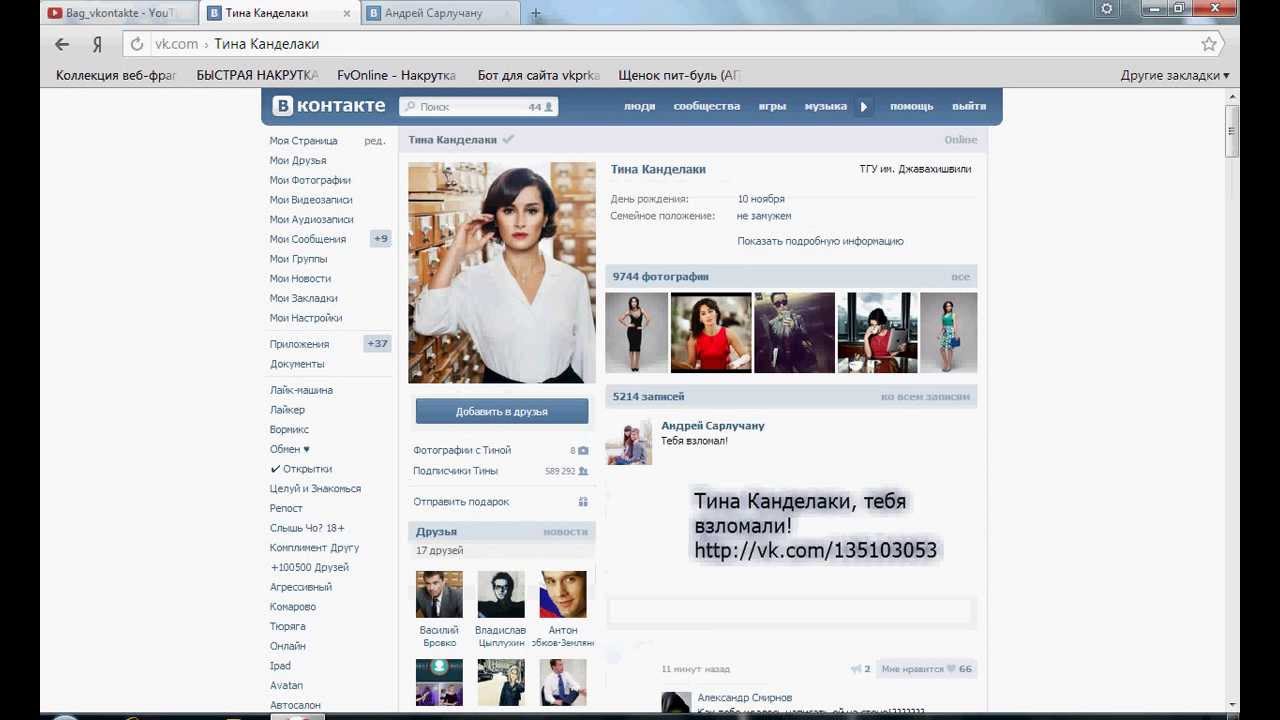Viewport: 1280px width, 720px height.
Task: Click the subscribers icon beside 589 292
Action: coord(583,471)
